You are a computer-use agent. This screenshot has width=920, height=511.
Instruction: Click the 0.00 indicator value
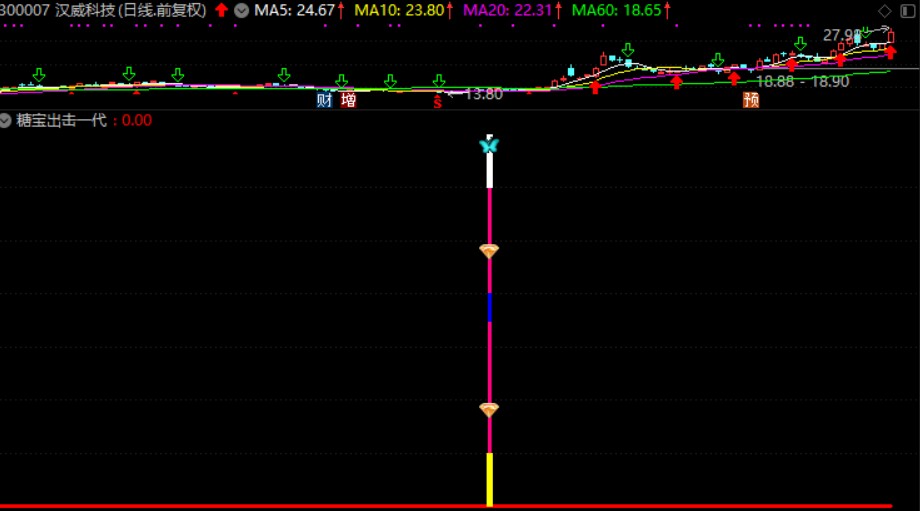[137, 121]
